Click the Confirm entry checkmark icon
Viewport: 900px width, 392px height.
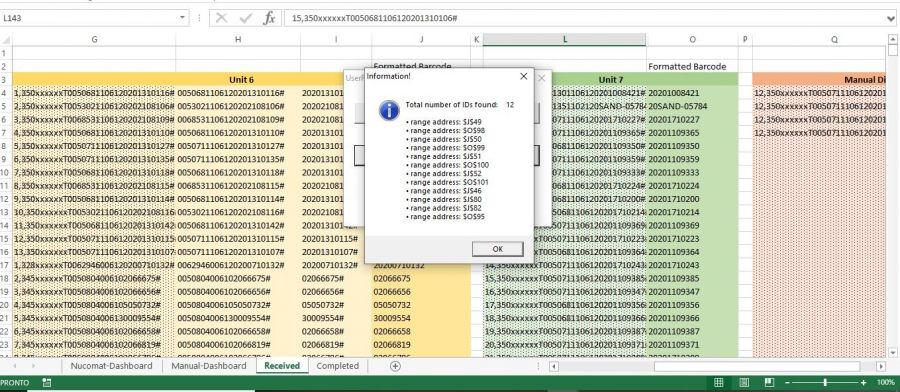pos(246,18)
